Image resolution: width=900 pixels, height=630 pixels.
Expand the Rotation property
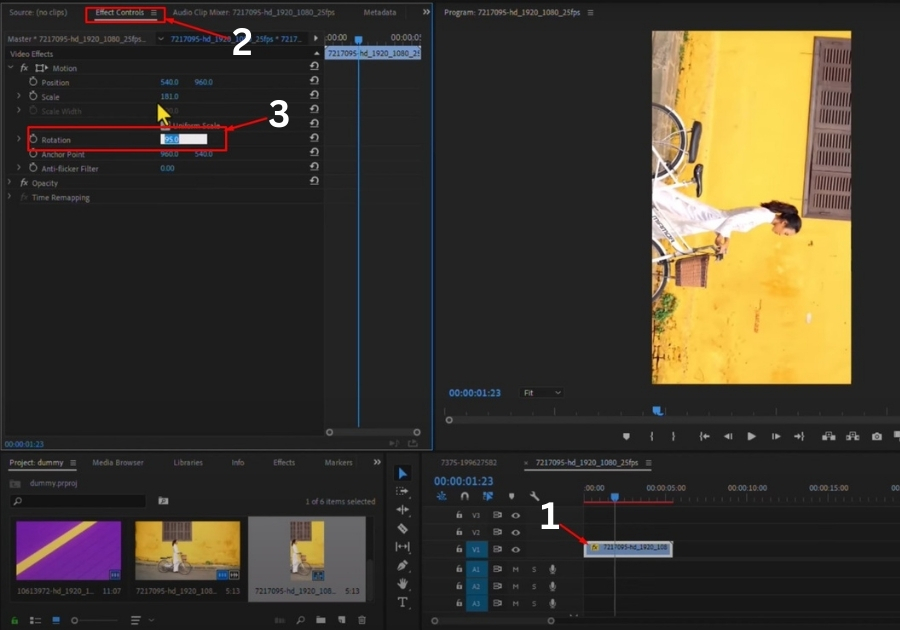point(19,139)
